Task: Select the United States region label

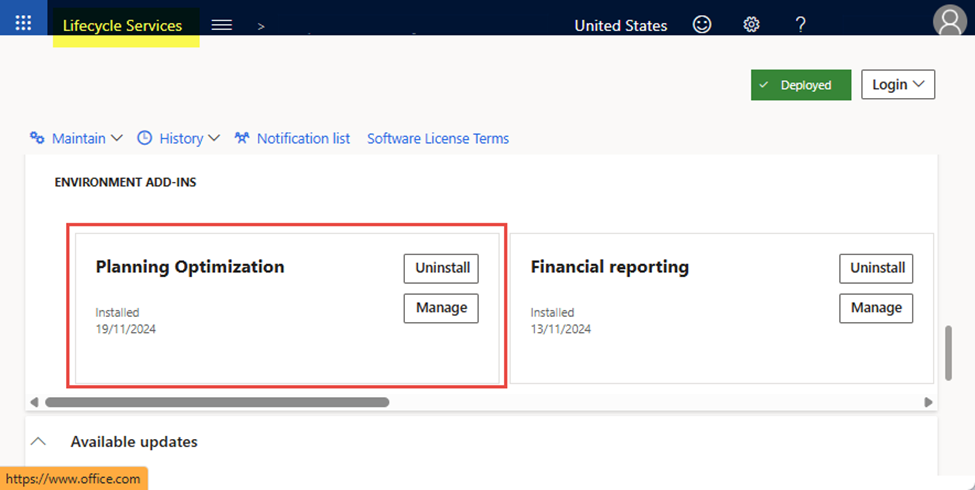Action: (x=621, y=25)
